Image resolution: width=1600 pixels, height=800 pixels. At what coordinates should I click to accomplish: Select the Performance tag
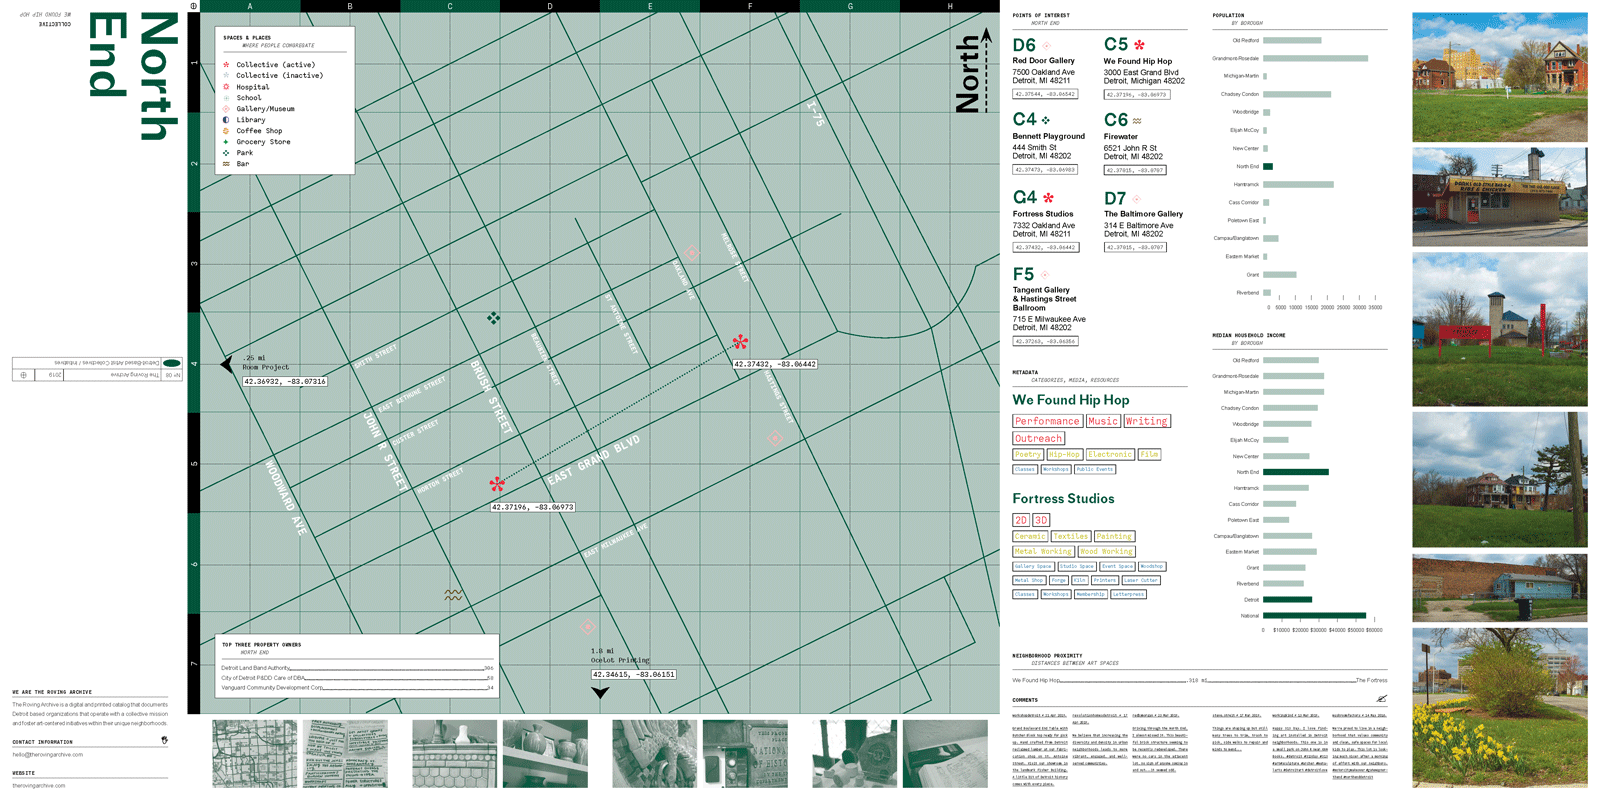(x=1047, y=421)
